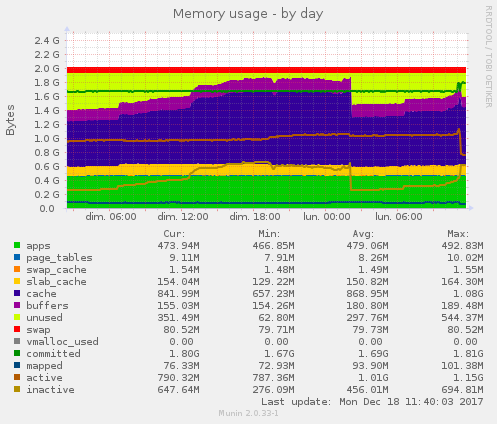Click the 'Min:' column header
This screenshot has width=497, height=424.
[x=269, y=234]
